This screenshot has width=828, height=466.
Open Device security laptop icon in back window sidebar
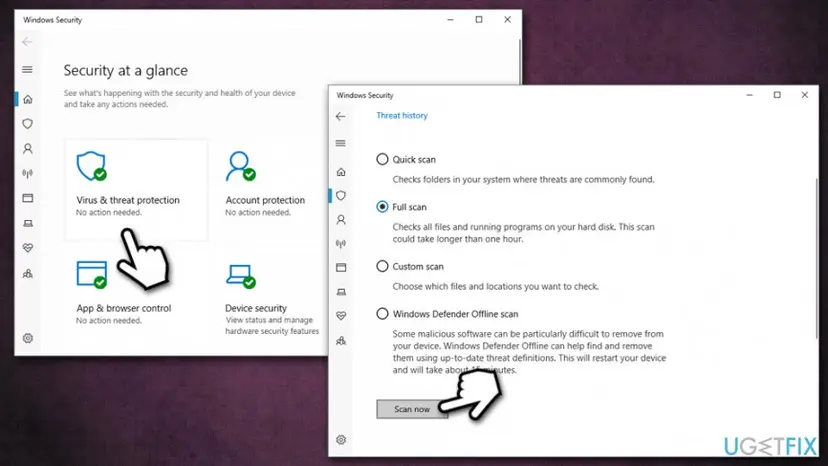pos(27,223)
